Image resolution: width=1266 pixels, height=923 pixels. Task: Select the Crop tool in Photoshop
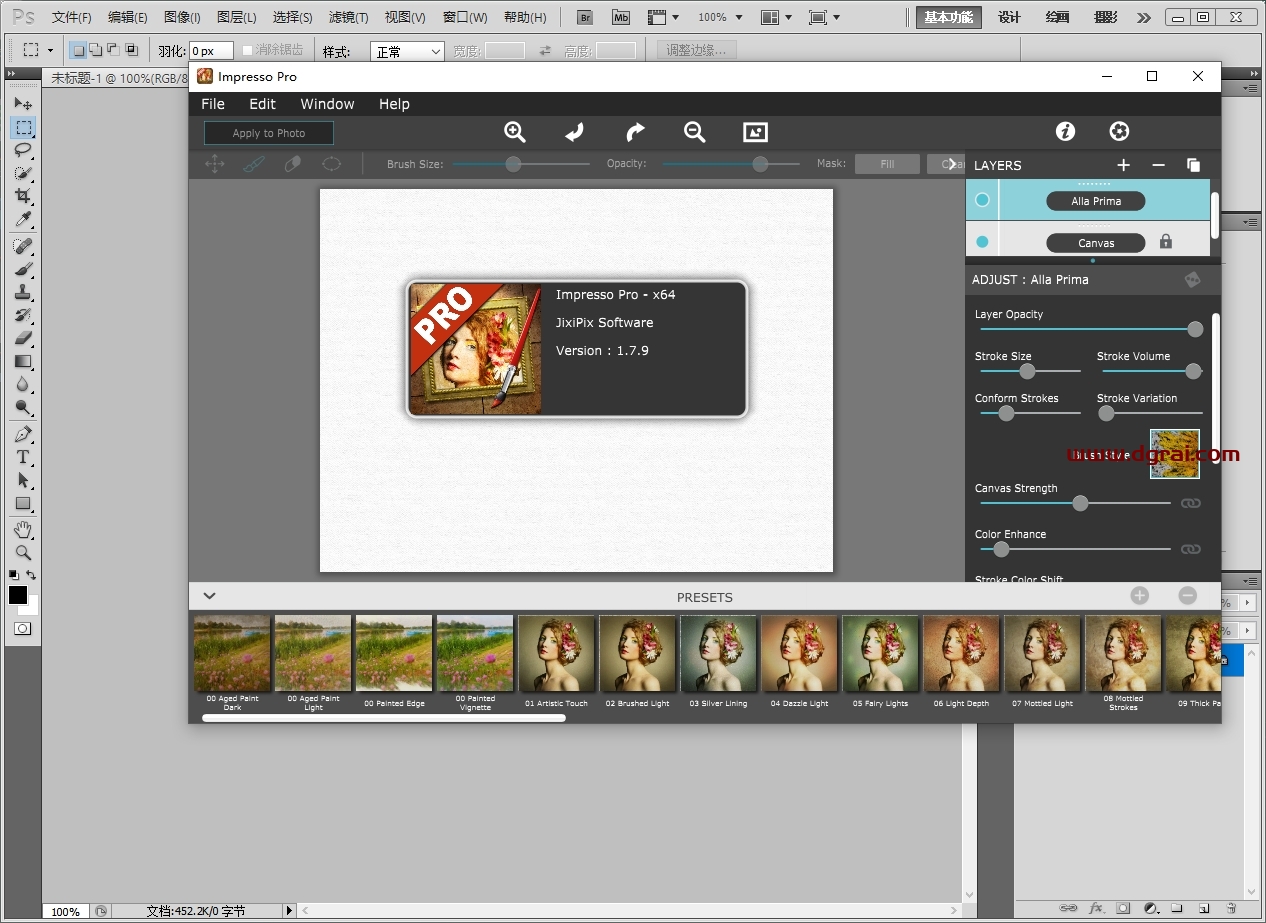click(23, 196)
